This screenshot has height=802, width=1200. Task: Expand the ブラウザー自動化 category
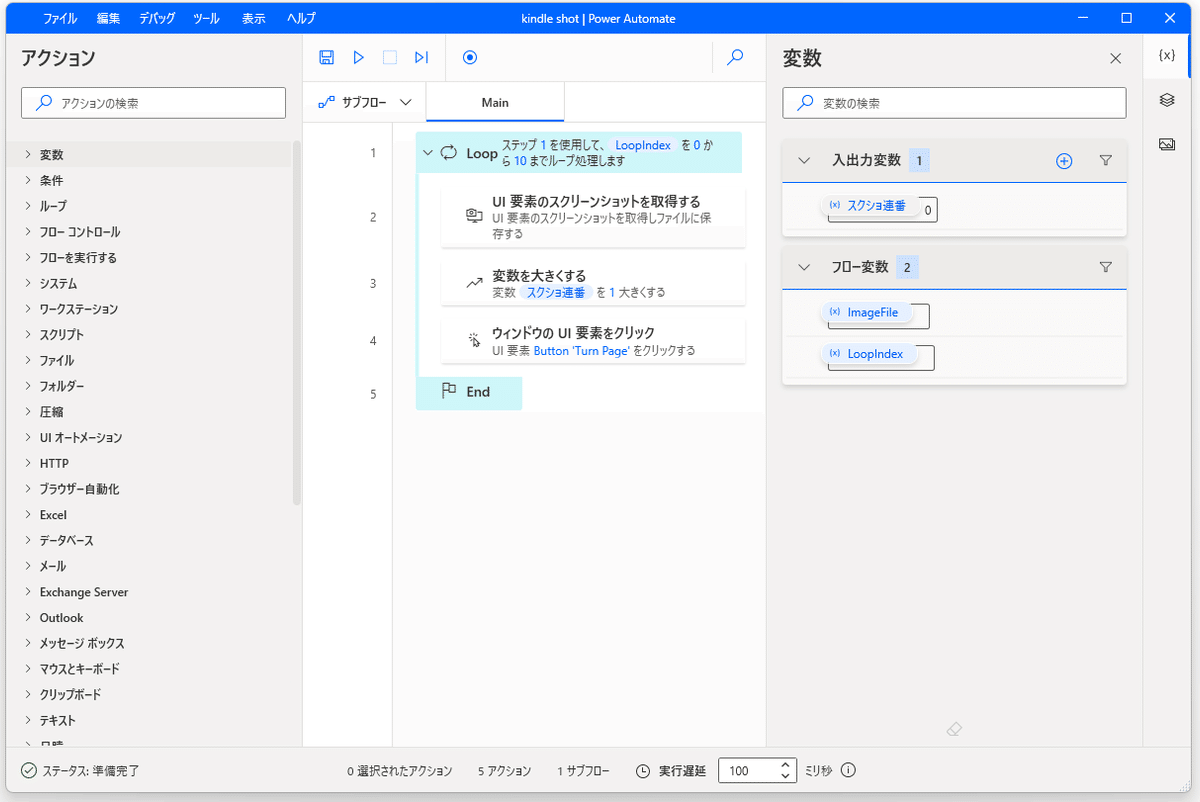[x=28, y=489]
